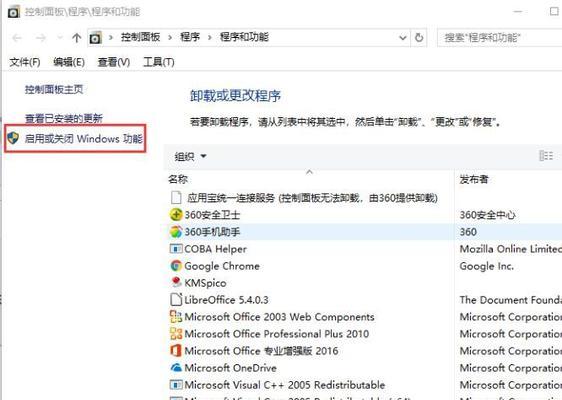The width and height of the screenshot is (562, 400).
Task: Click 控制面板 breadcrumb in address bar
Action: pyautogui.click(x=140, y=37)
